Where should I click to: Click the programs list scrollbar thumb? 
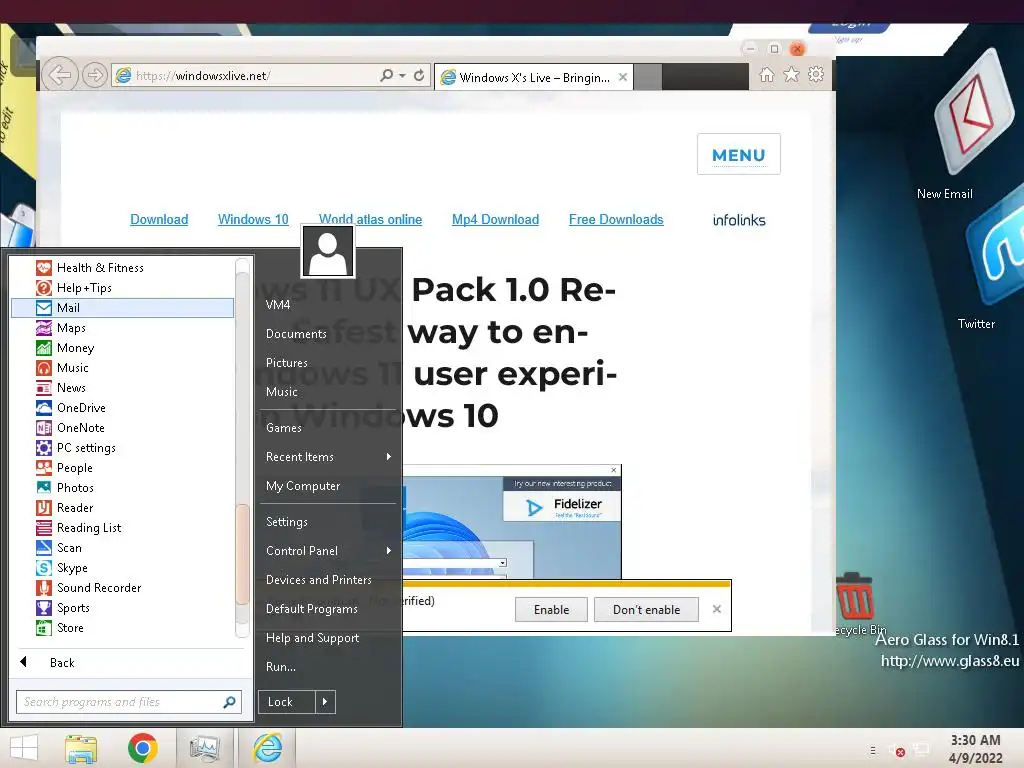[242, 553]
